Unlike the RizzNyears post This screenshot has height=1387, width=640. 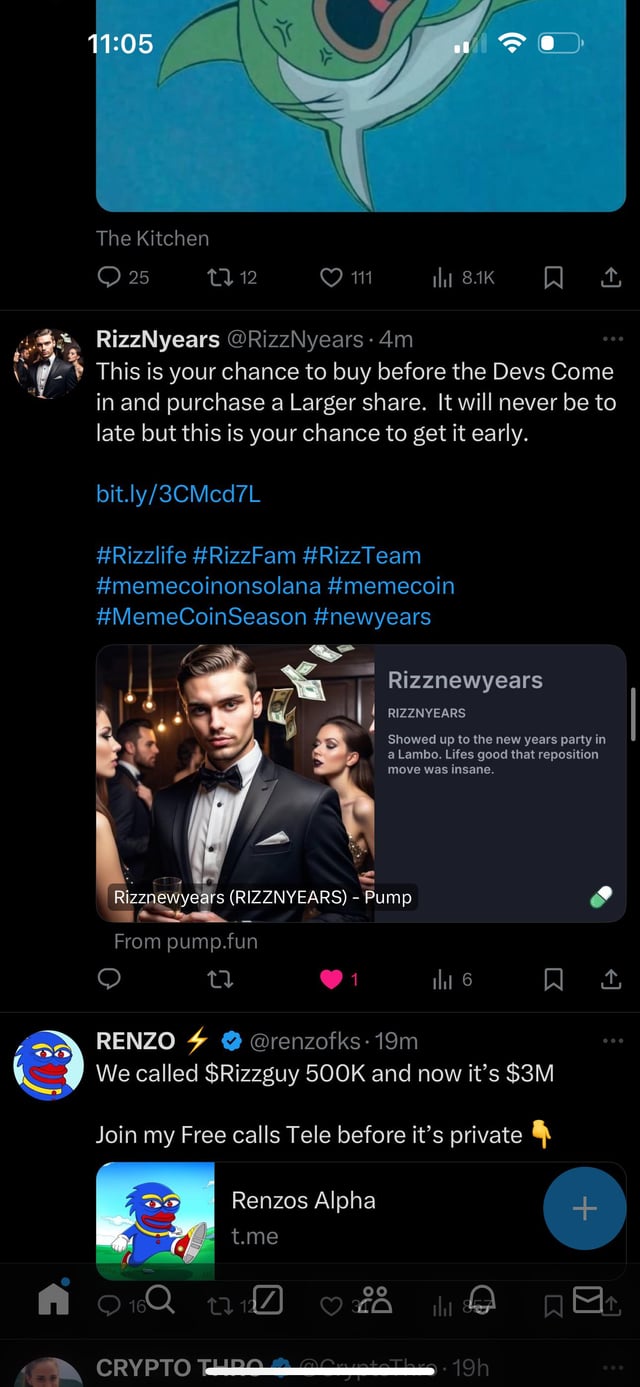[x=332, y=979]
